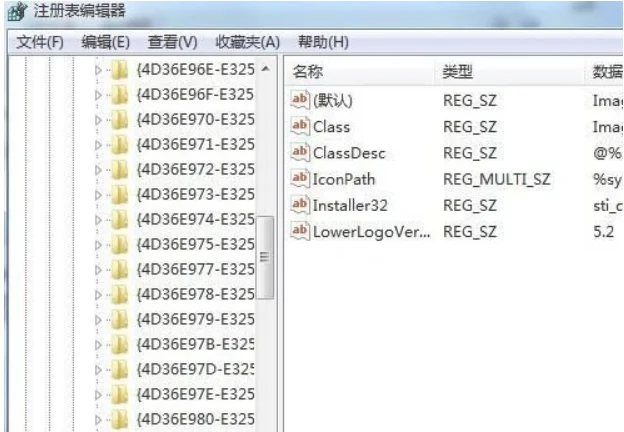624x432 pixels.
Task: Click the ab icon beside ClassDesc
Action: (x=300, y=152)
